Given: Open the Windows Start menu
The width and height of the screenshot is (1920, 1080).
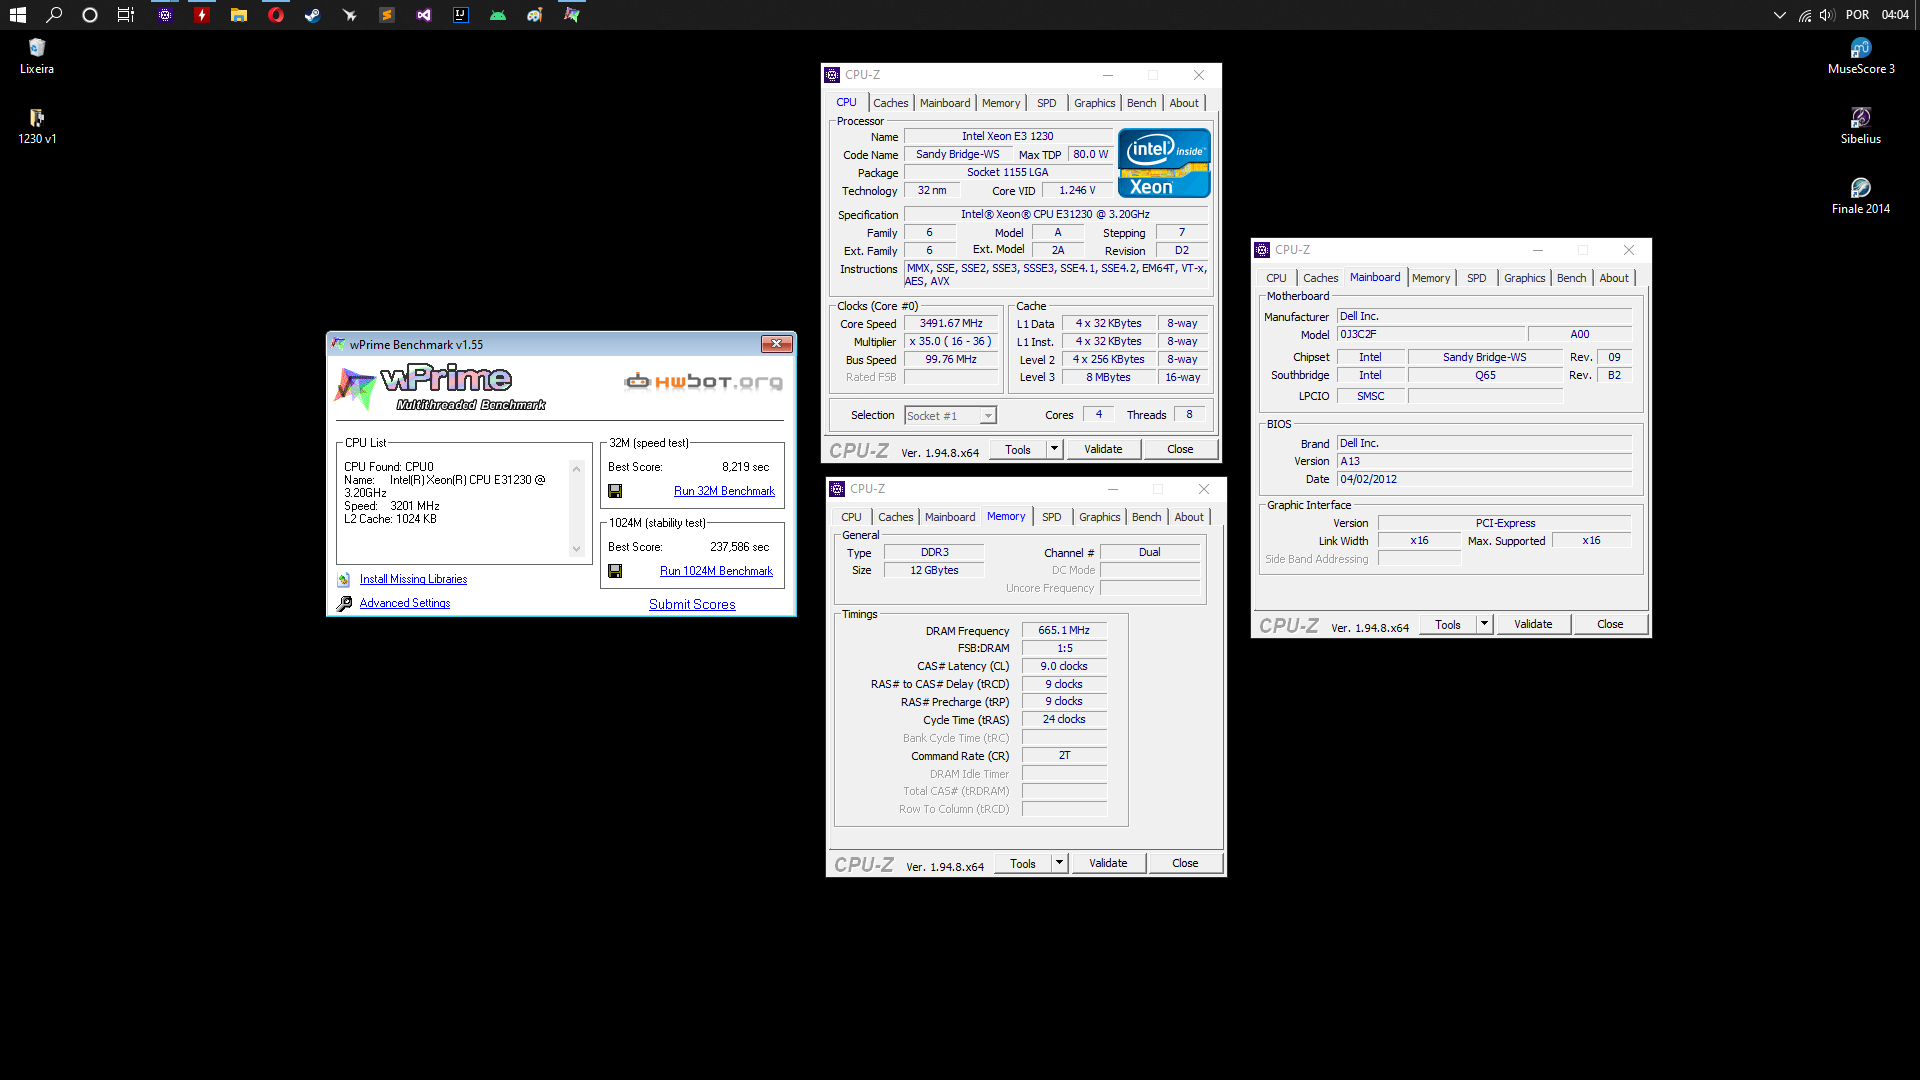Looking at the screenshot, I should (17, 15).
